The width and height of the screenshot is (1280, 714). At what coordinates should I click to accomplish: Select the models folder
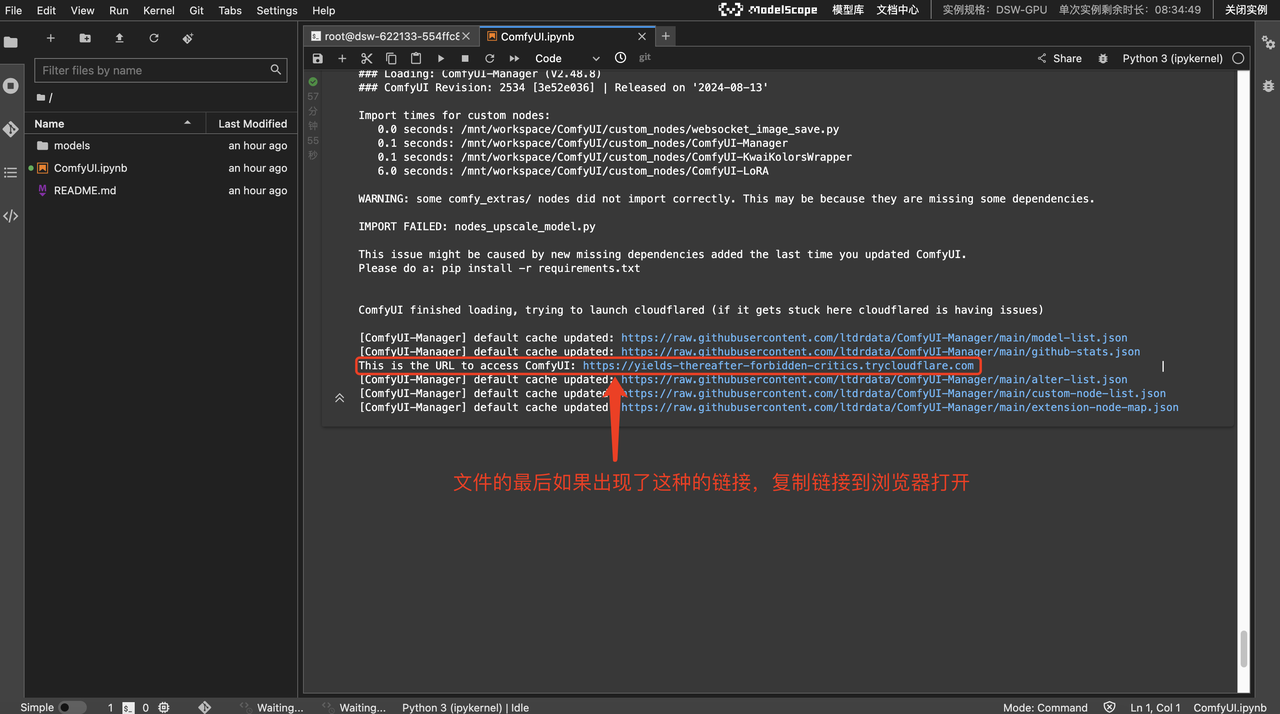(161, 146)
